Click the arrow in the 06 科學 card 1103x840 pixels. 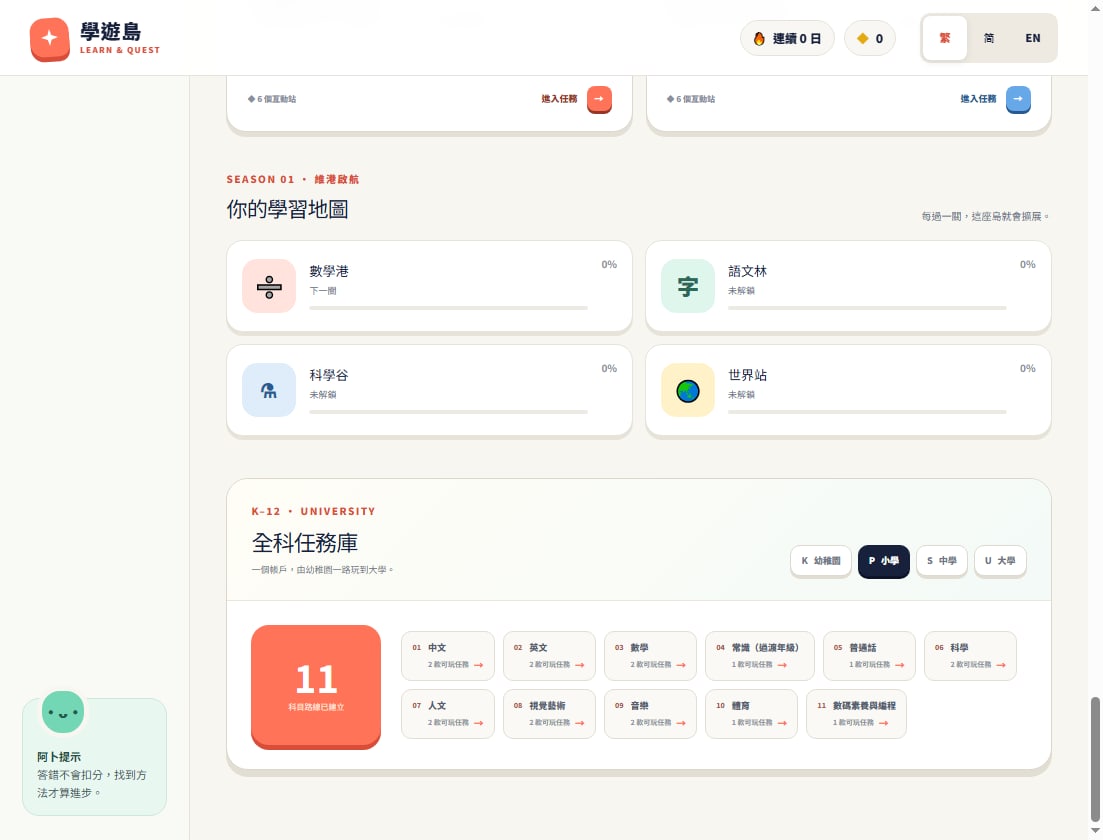point(1001,665)
